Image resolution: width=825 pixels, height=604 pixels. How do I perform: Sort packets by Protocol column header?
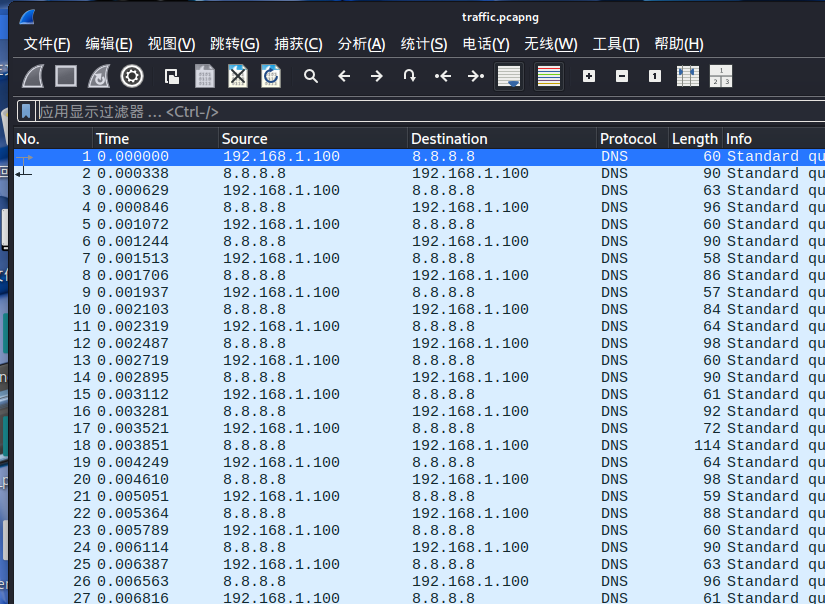click(628, 139)
